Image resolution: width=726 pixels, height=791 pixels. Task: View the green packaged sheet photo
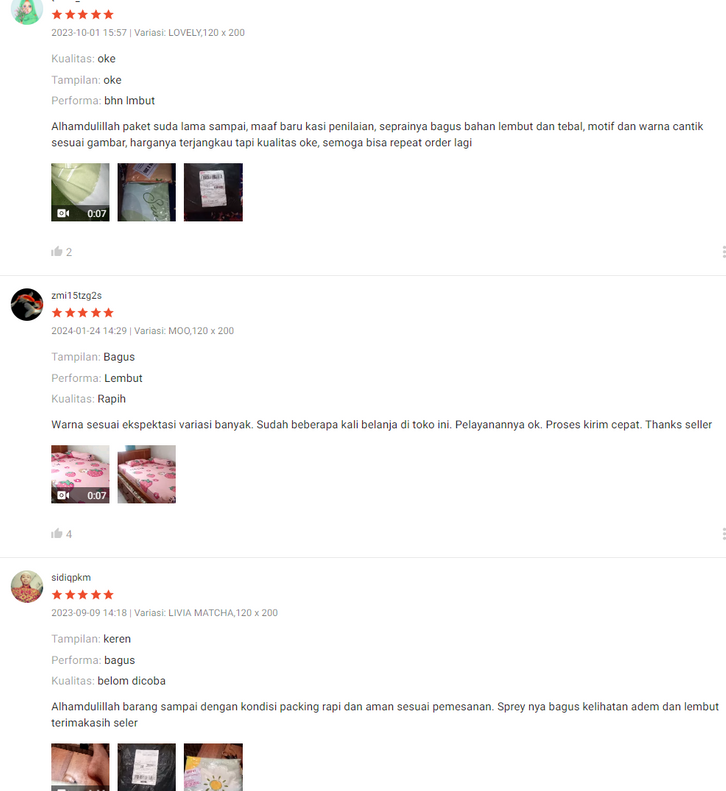[x=147, y=192]
